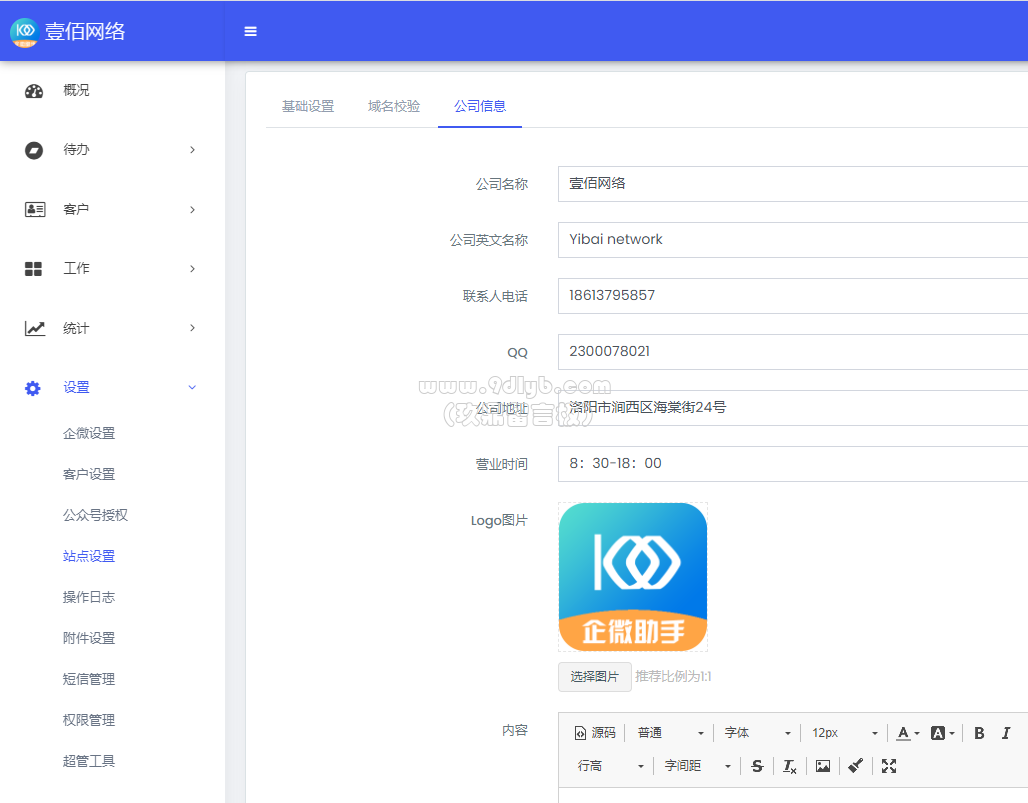Expand the 客户 menu chevron
Viewport: 1028px width, 803px height.
(192, 210)
